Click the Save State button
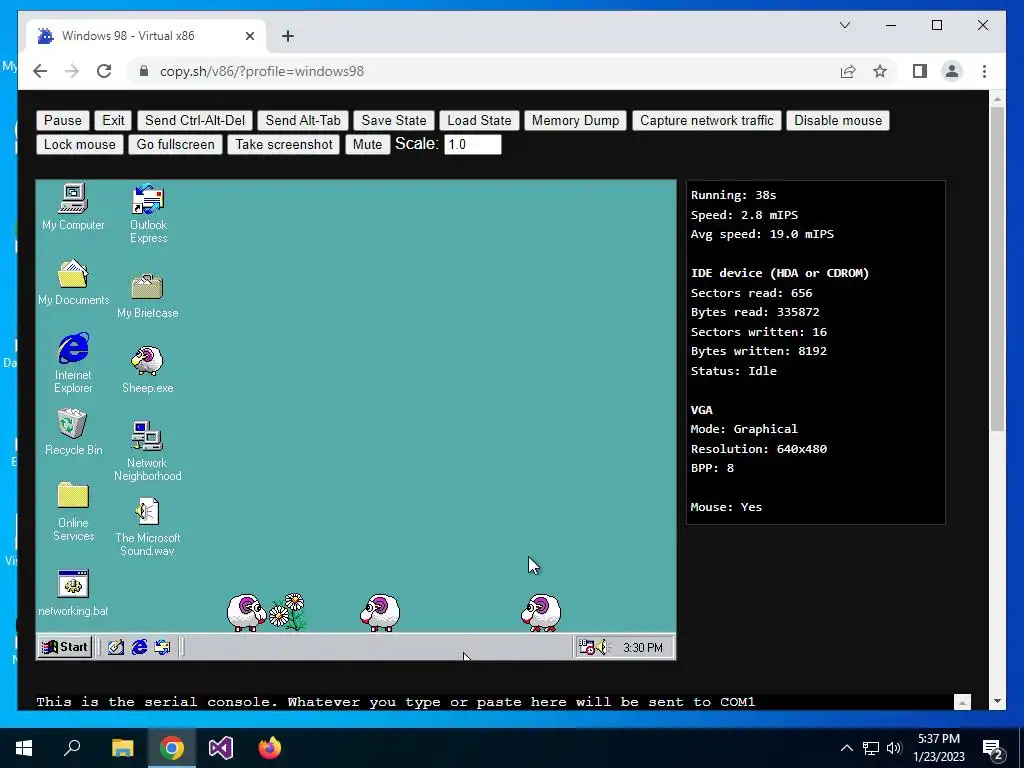Viewport: 1024px width, 768px height. [394, 120]
